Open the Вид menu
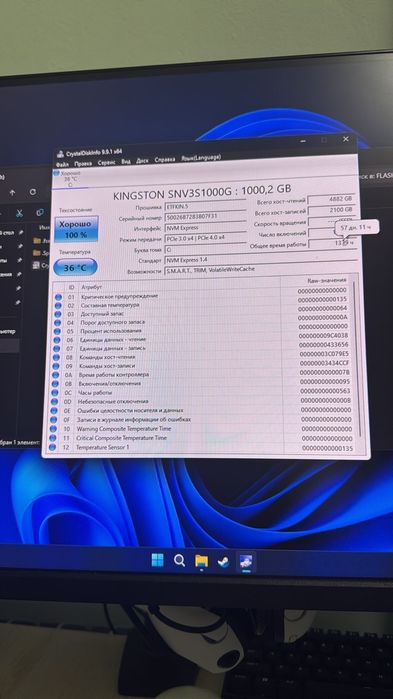This screenshot has height=699, width=393. 126,161
